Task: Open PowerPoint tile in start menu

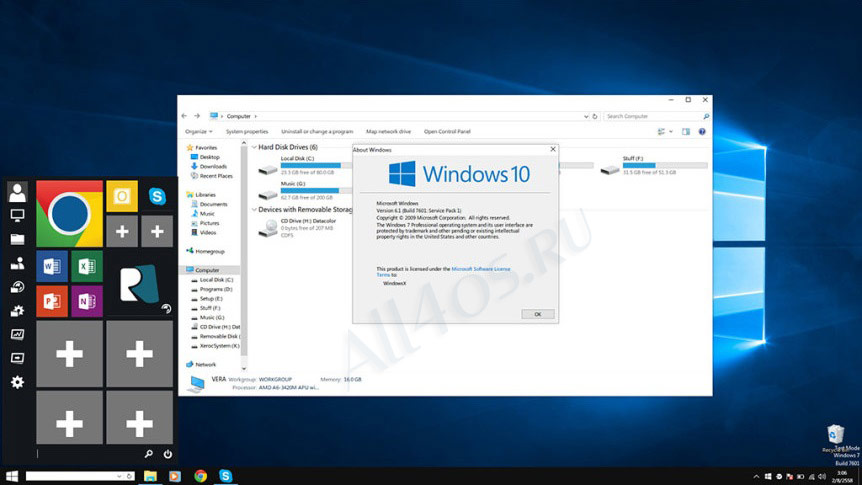Action: point(52,301)
